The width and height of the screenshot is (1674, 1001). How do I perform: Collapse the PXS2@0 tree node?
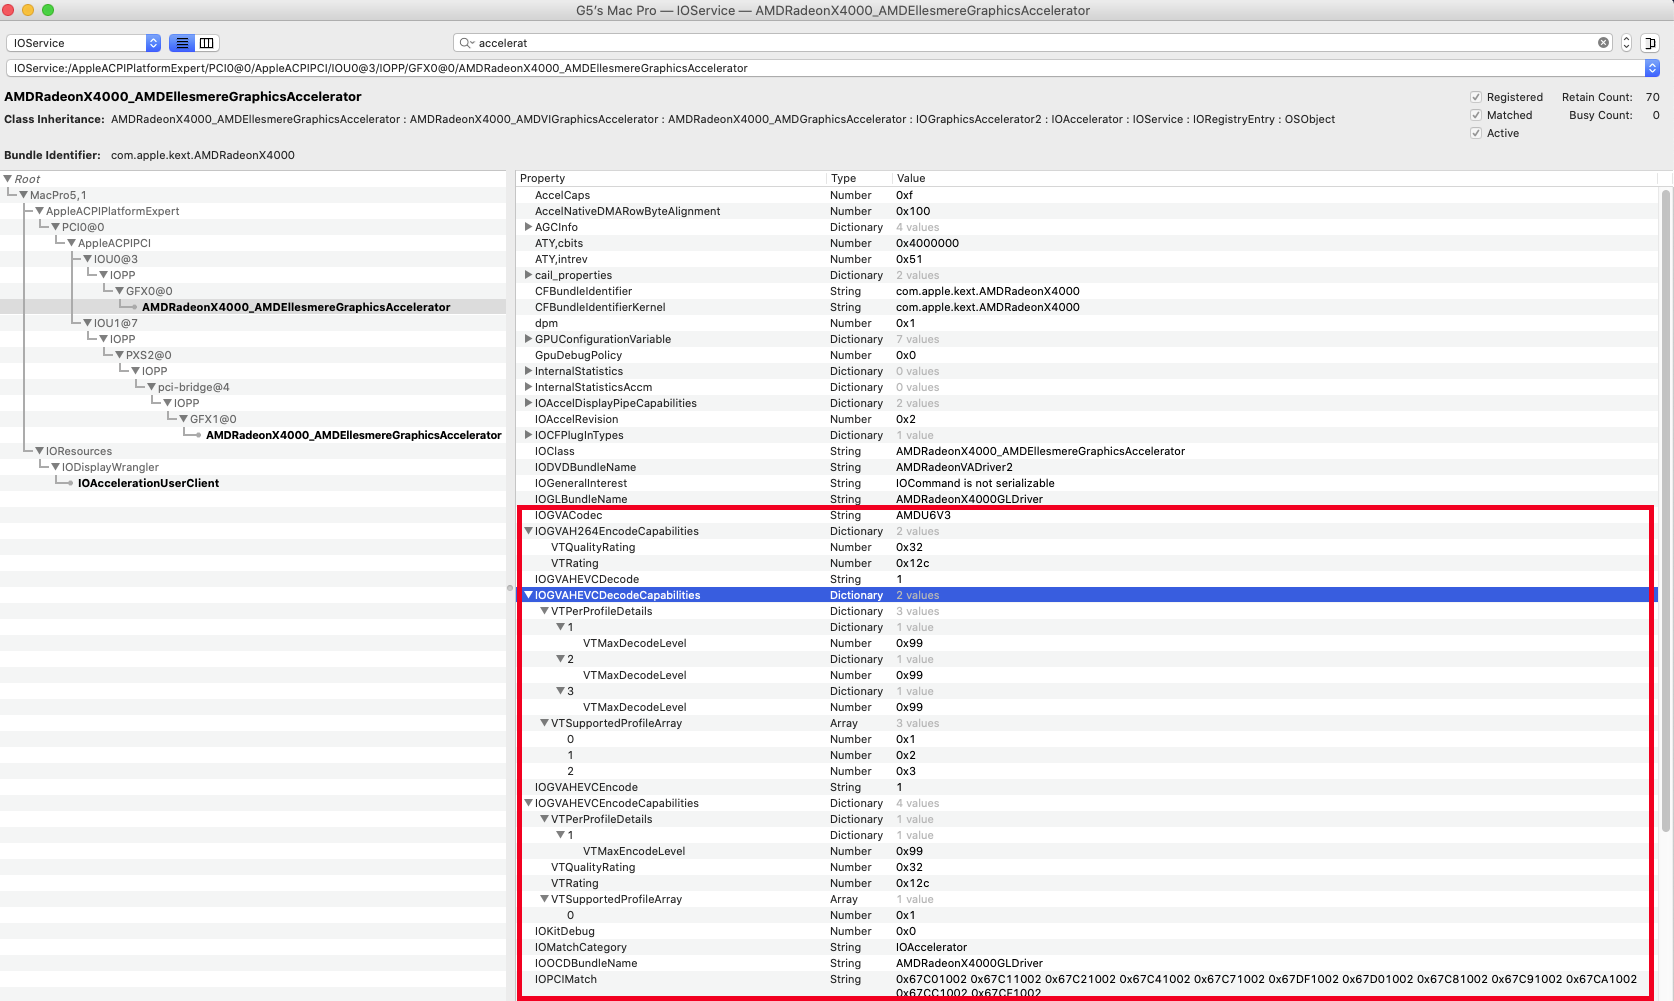click(120, 355)
